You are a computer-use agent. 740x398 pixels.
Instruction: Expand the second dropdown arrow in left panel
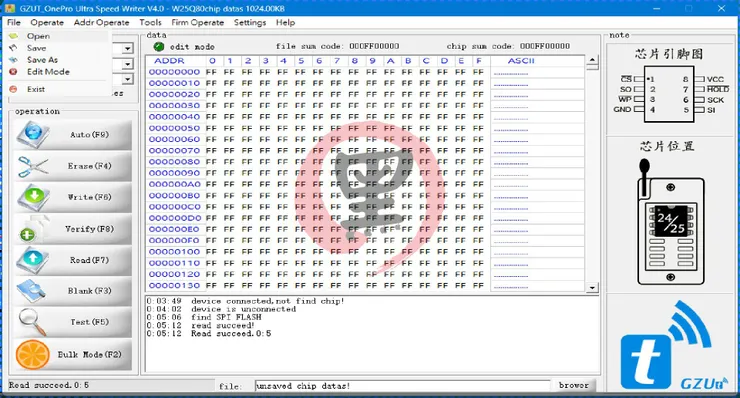click(x=127, y=64)
